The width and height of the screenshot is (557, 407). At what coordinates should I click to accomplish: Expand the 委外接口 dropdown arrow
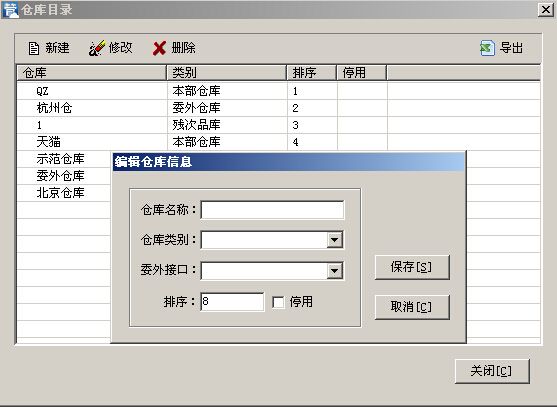point(334,271)
